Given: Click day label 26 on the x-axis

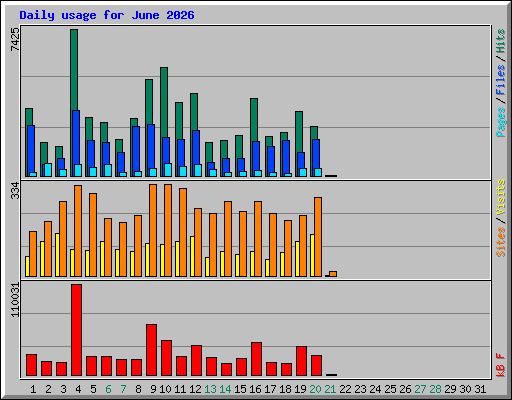Looking at the screenshot, I should 405,389.
